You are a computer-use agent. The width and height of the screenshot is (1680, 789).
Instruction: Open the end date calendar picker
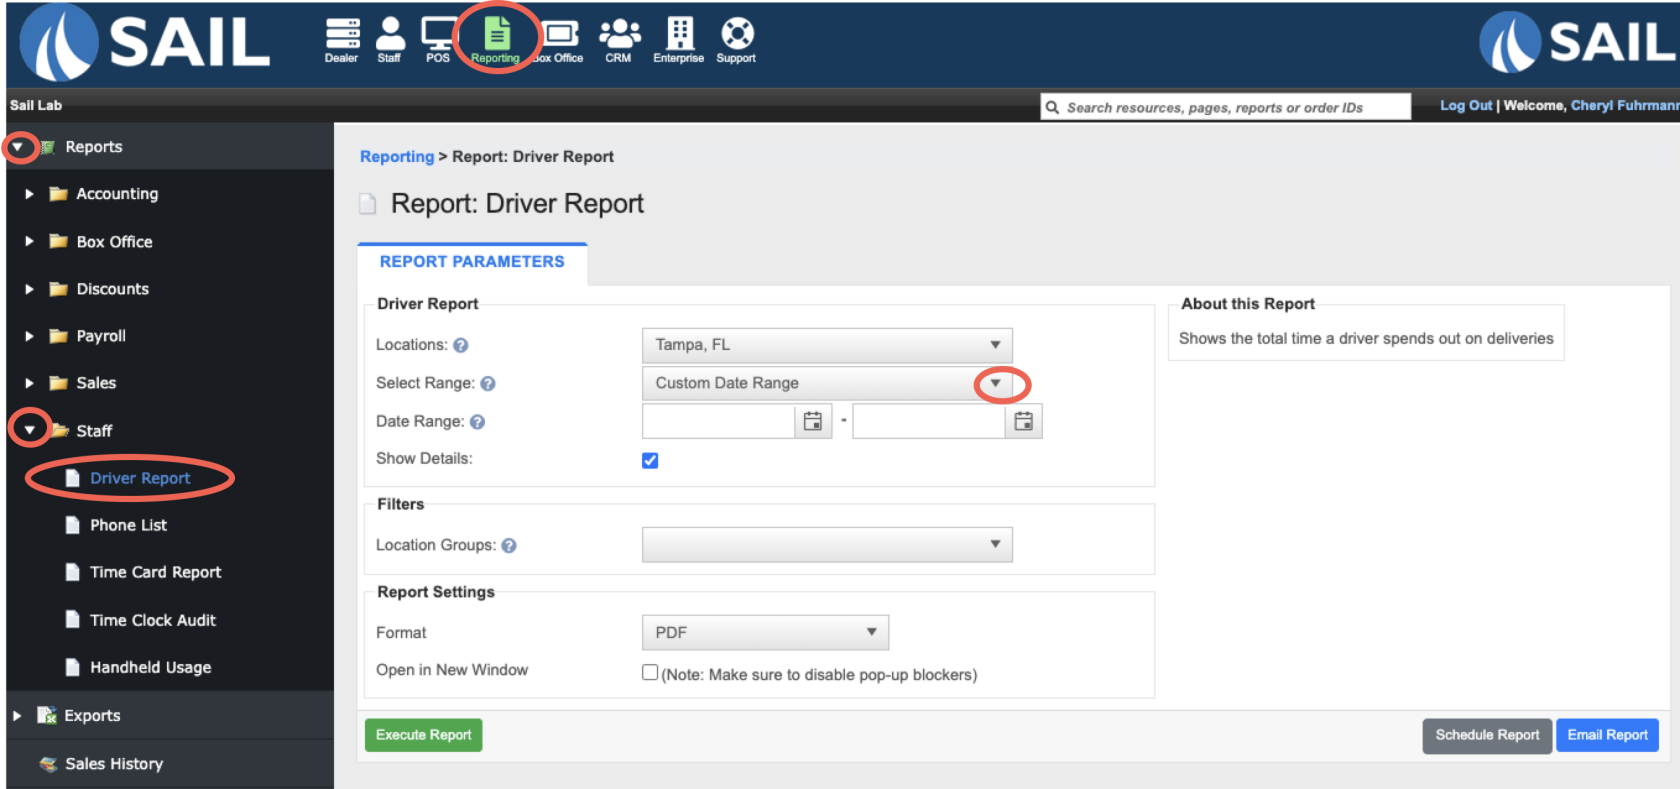click(x=1024, y=421)
